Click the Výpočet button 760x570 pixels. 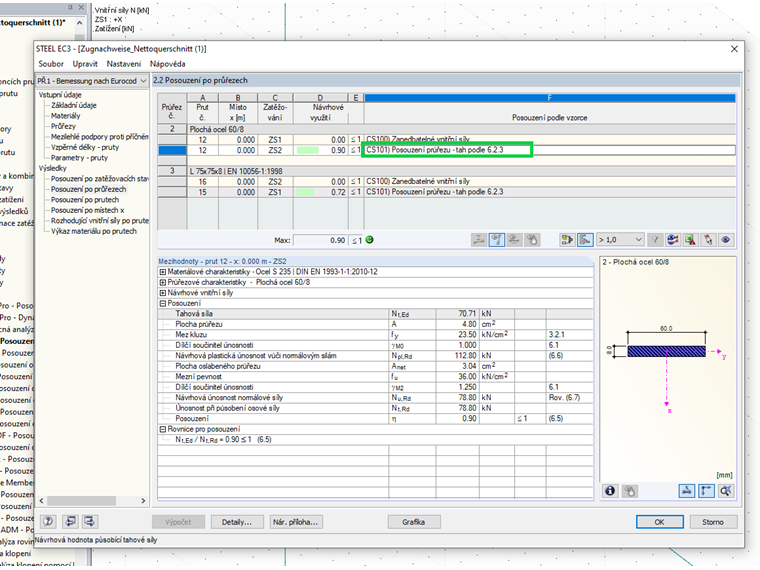[178, 522]
